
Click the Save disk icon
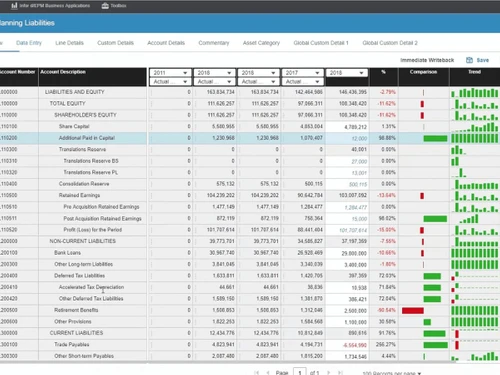point(469,60)
